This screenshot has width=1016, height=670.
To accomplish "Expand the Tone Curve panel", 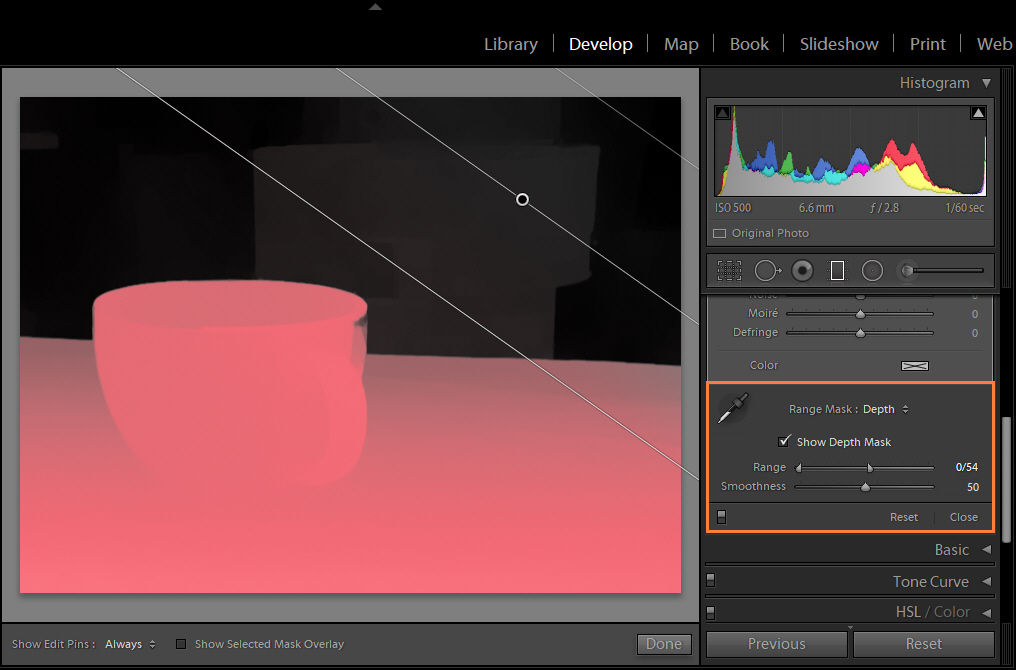I will pos(930,581).
